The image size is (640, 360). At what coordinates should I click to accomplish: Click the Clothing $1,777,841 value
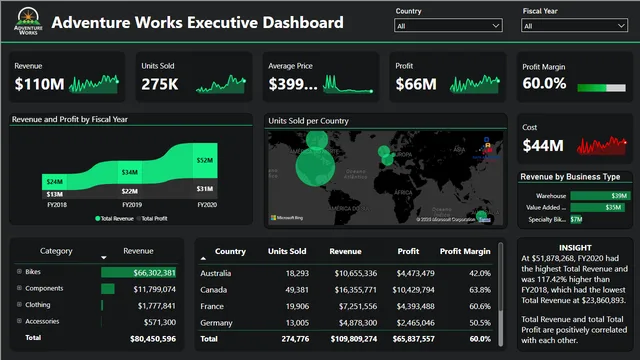coord(156,306)
